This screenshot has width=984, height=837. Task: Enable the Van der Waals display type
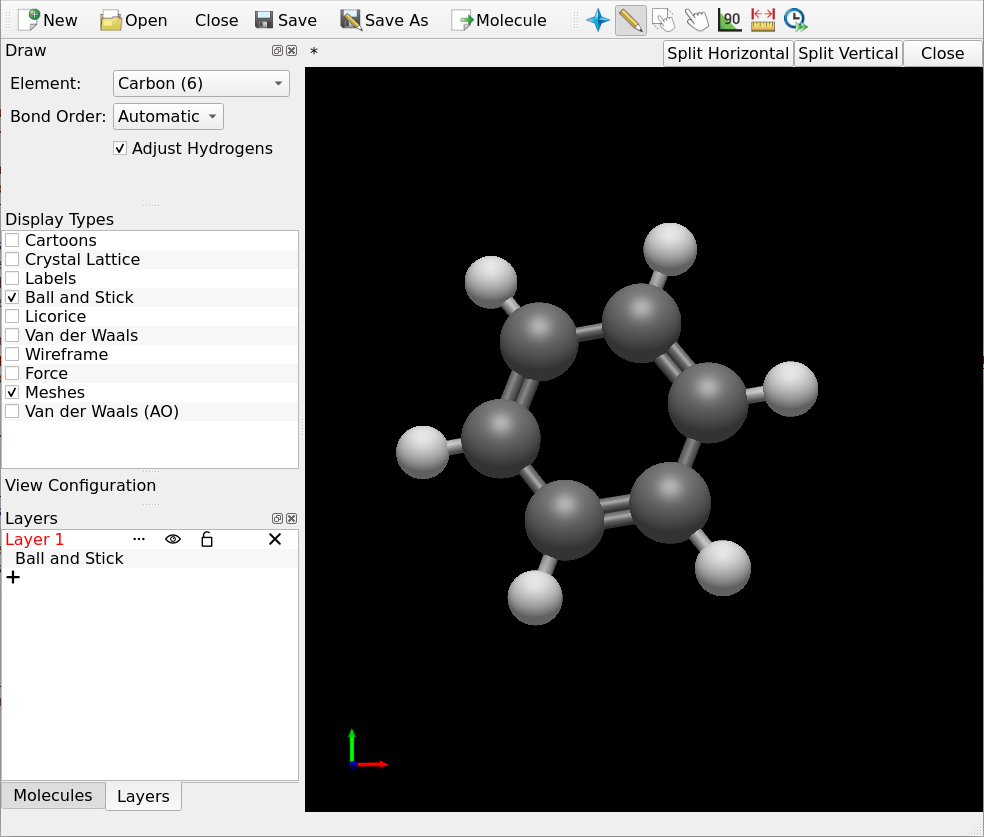tap(11, 335)
